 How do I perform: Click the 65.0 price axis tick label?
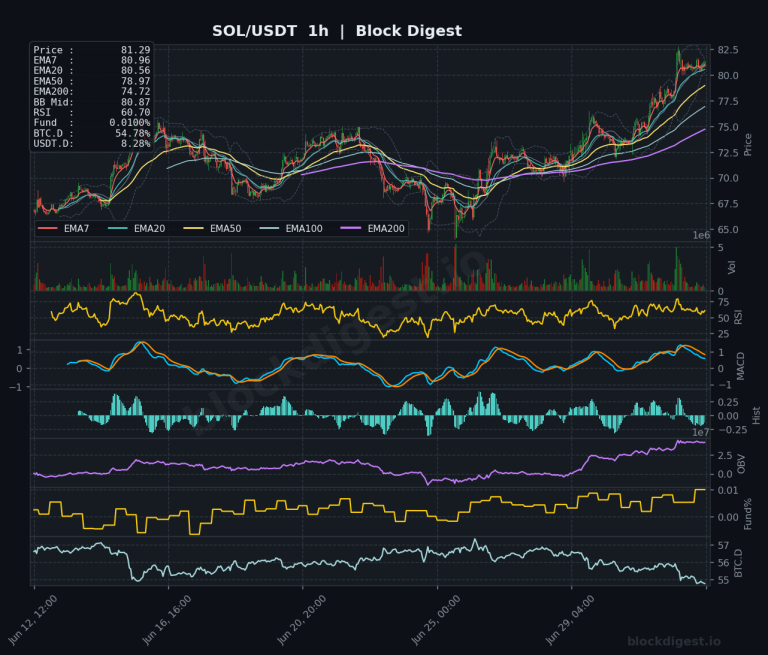tap(728, 230)
